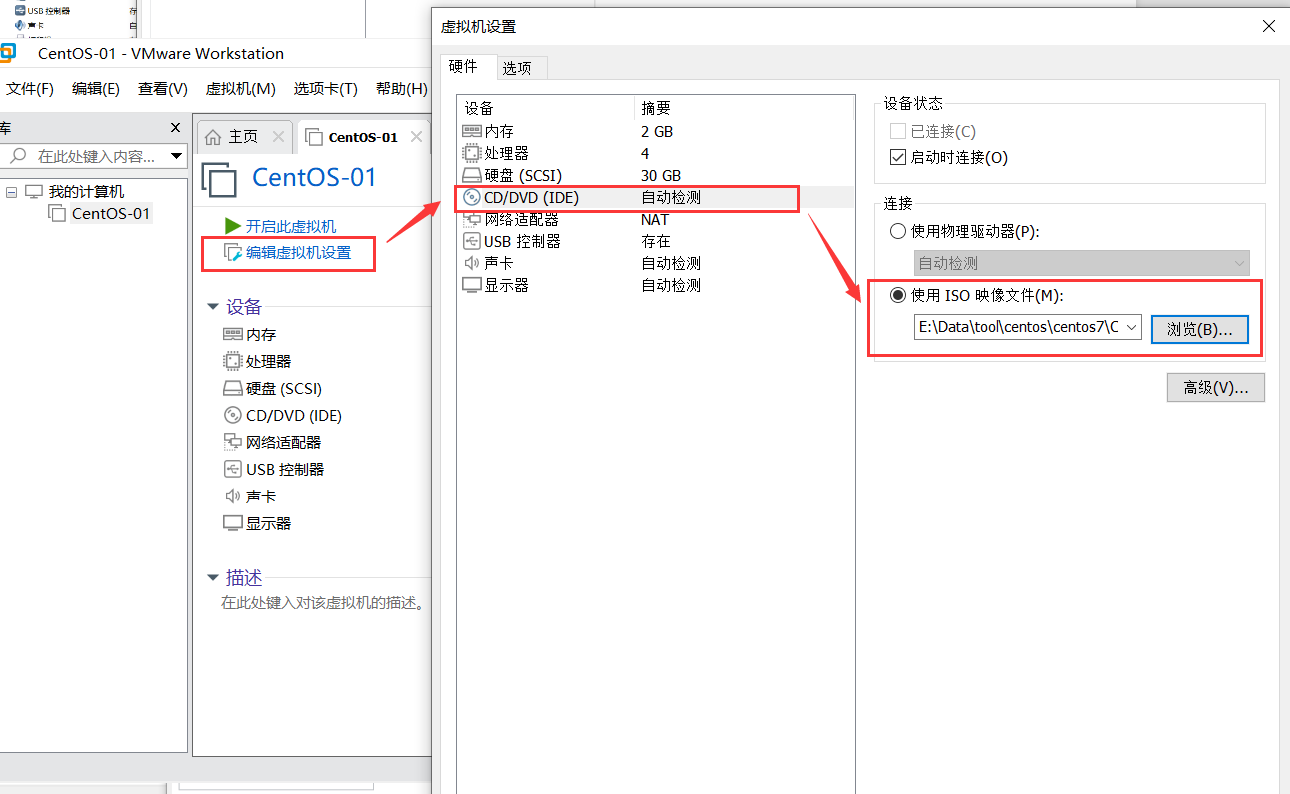Click the library search input field
Image resolution: width=1290 pixels, height=794 pixels.
[x=93, y=157]
